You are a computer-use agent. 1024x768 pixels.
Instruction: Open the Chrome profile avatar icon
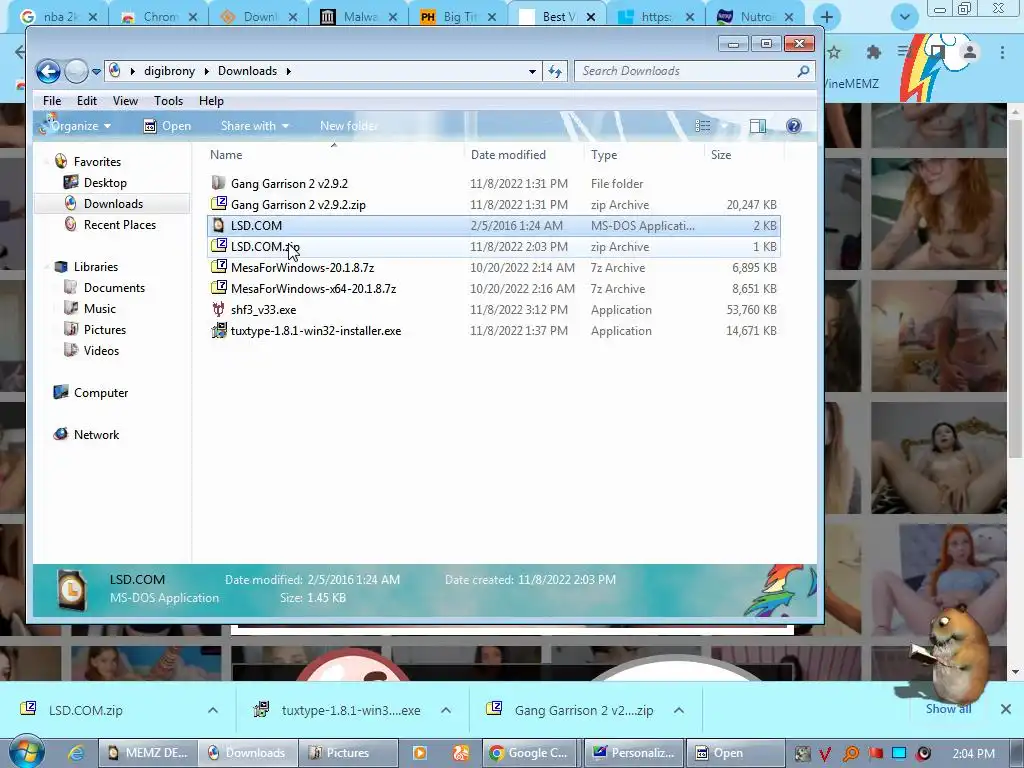pyautogui.click(x=969, y=52)
